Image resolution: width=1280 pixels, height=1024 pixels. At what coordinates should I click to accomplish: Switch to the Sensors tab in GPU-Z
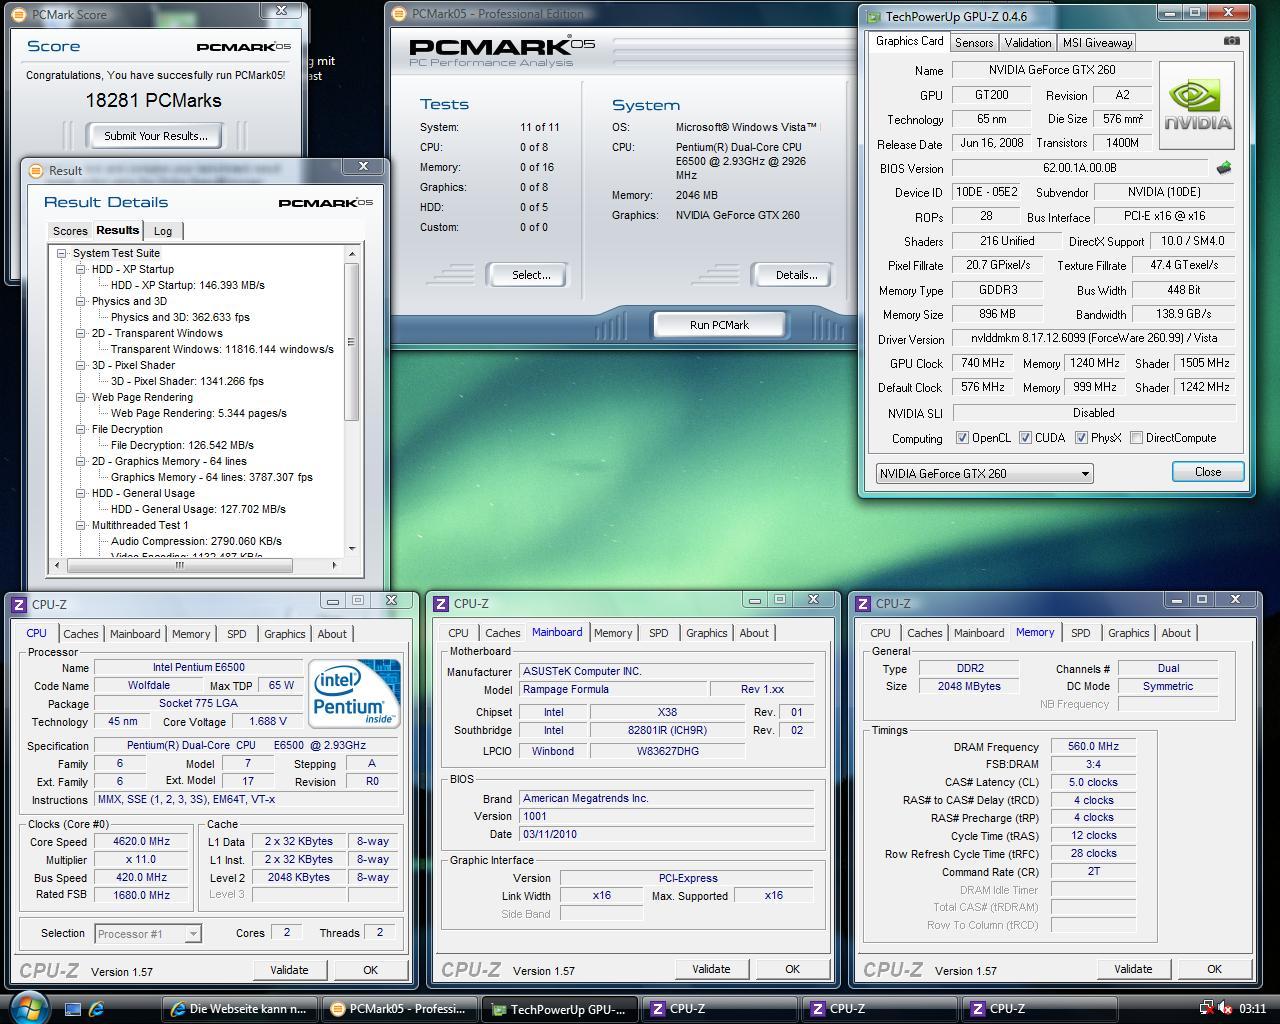tap(973, 42)
